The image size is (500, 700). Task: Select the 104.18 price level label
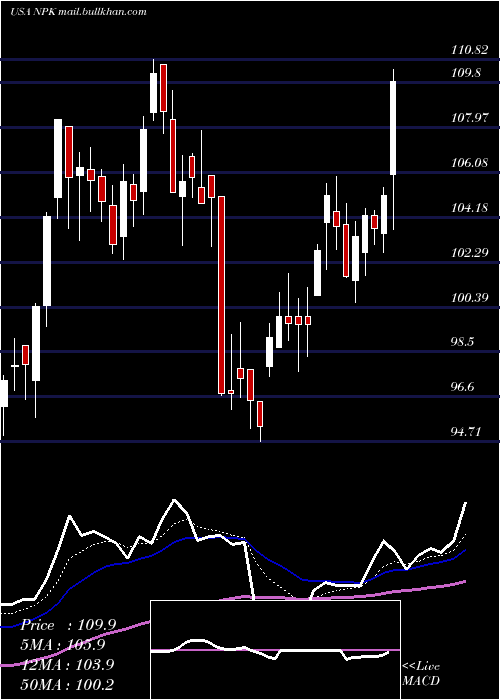(x=469, y=208)
